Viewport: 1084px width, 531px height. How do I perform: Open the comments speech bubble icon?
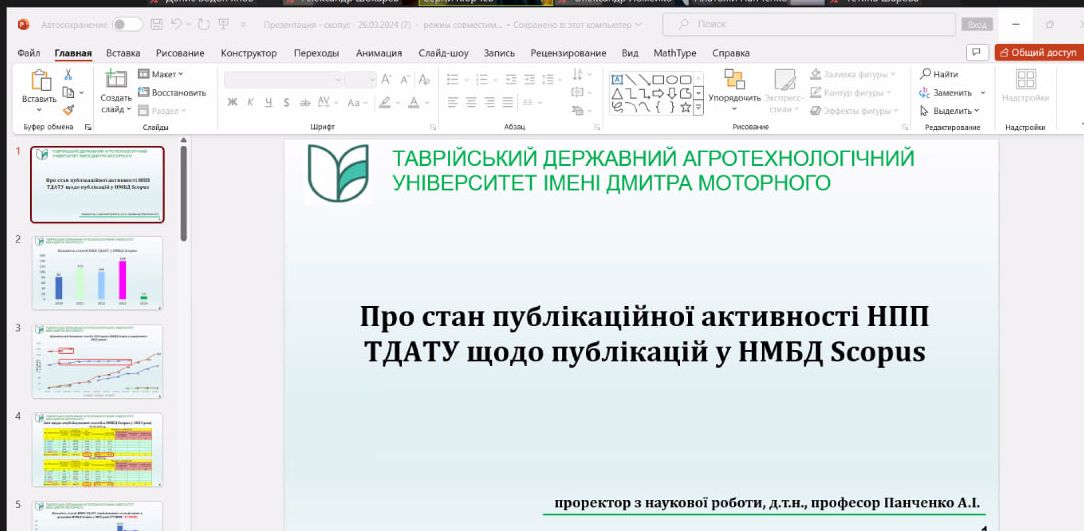[x=974, y=52]
